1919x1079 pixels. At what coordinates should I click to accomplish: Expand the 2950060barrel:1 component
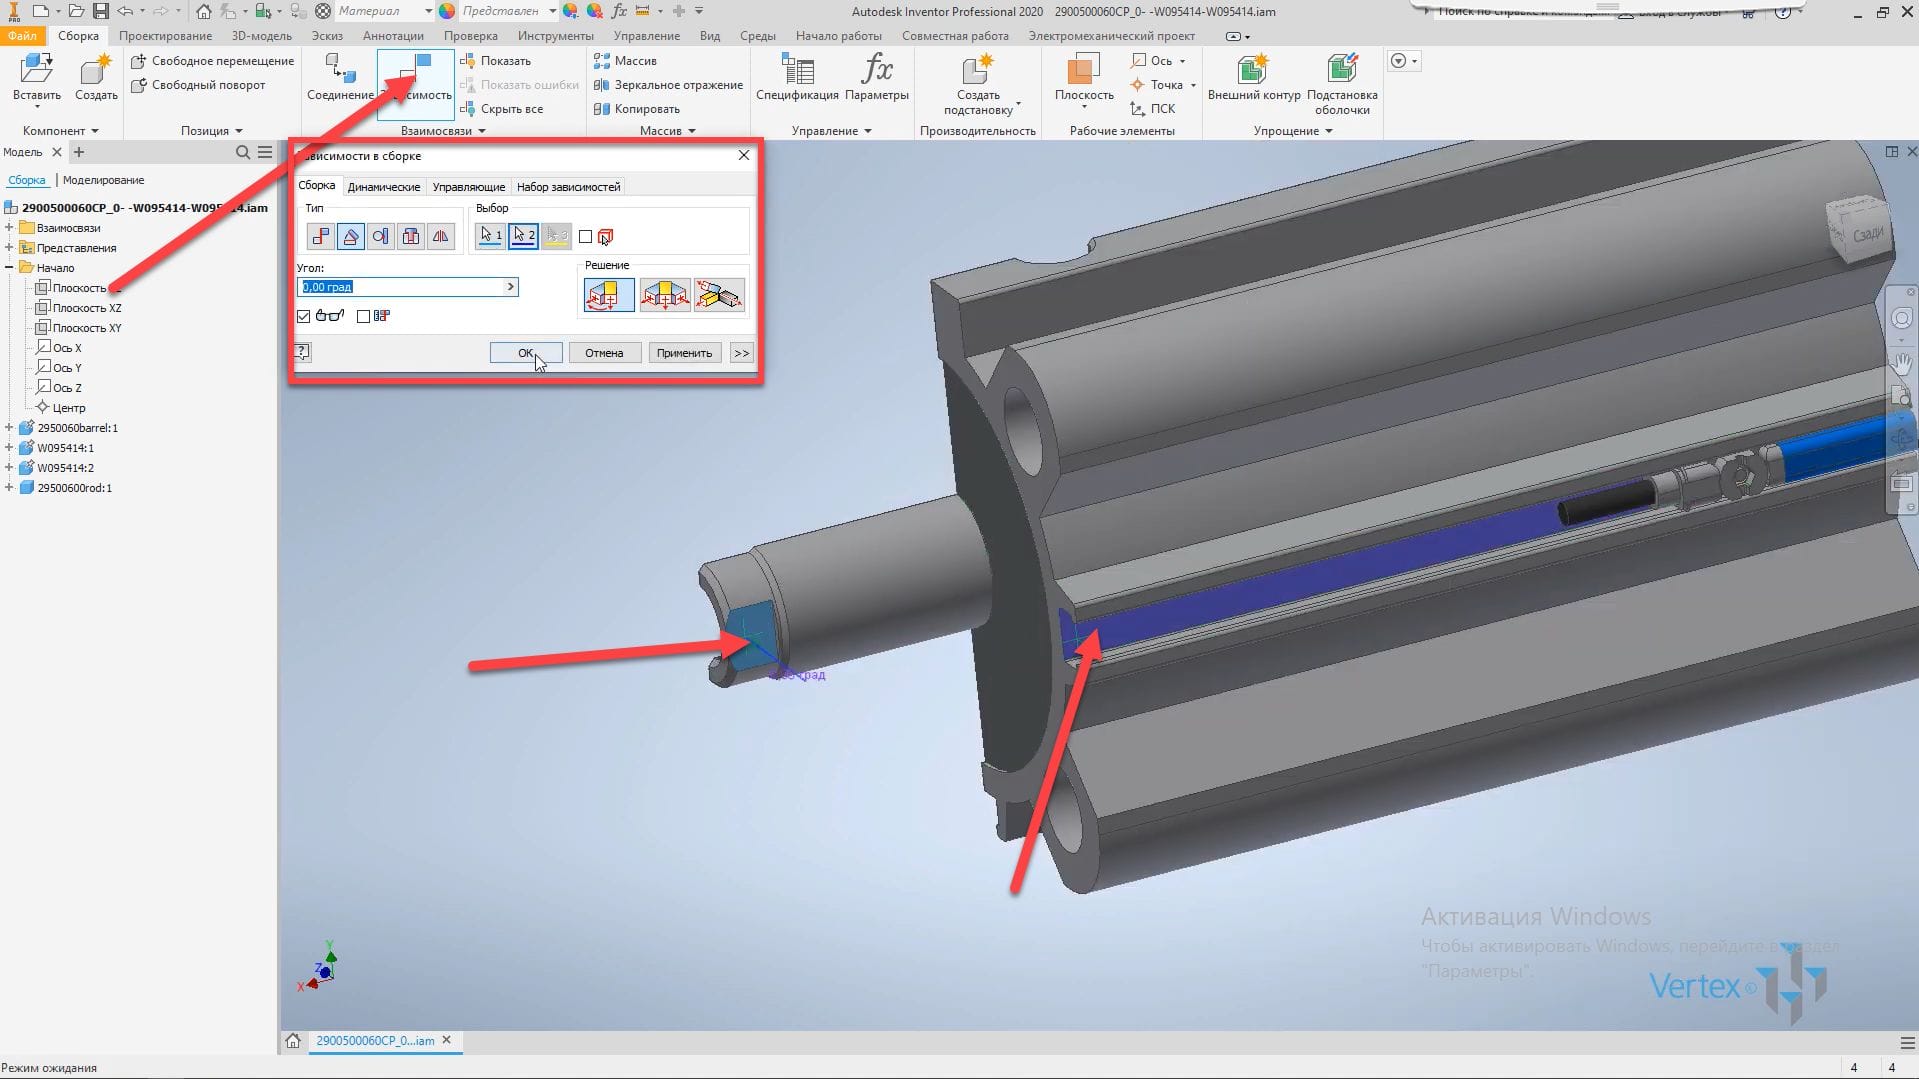pos(9,428)
